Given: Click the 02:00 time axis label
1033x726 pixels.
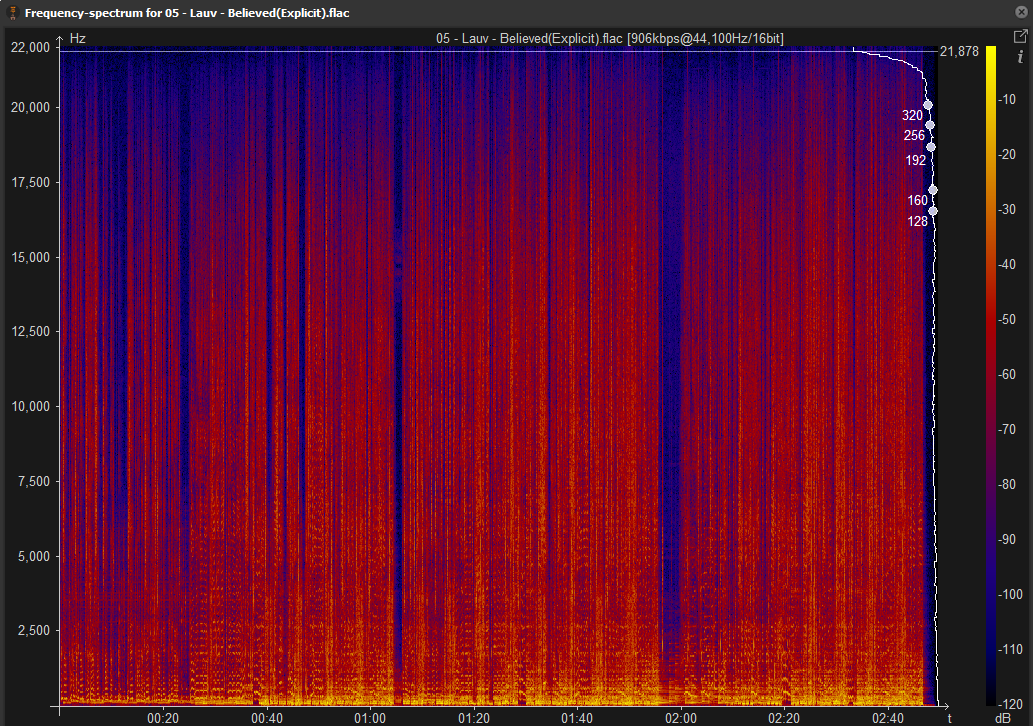Looking at the screenshot, I should click(x=681, y=718).
